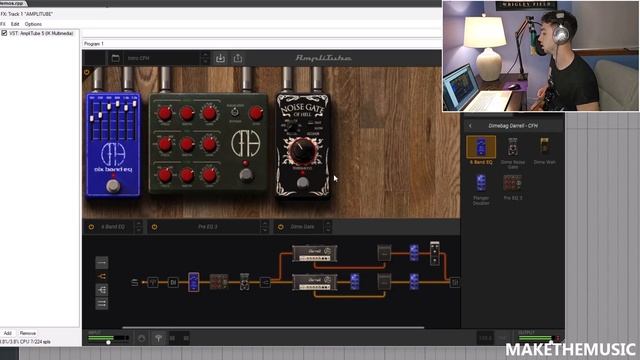Click the Dimebag Darrell - CFH header
Screen dimensions: 640x360
click(513, 126)
